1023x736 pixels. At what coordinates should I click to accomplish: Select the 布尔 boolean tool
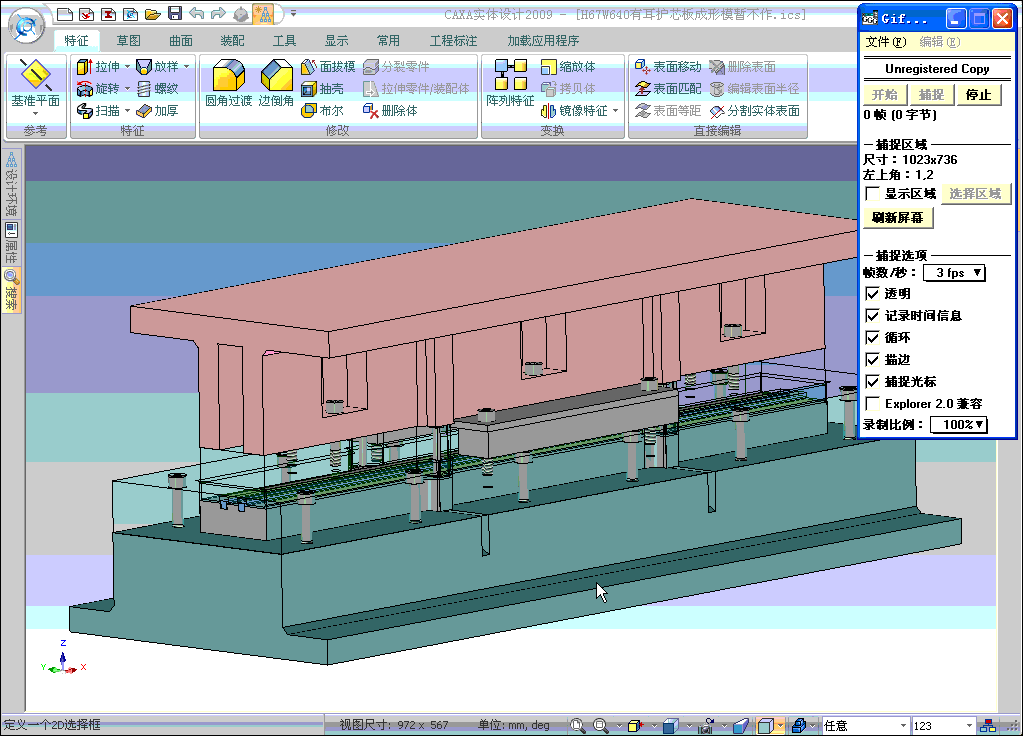click(x=322, y=110)
